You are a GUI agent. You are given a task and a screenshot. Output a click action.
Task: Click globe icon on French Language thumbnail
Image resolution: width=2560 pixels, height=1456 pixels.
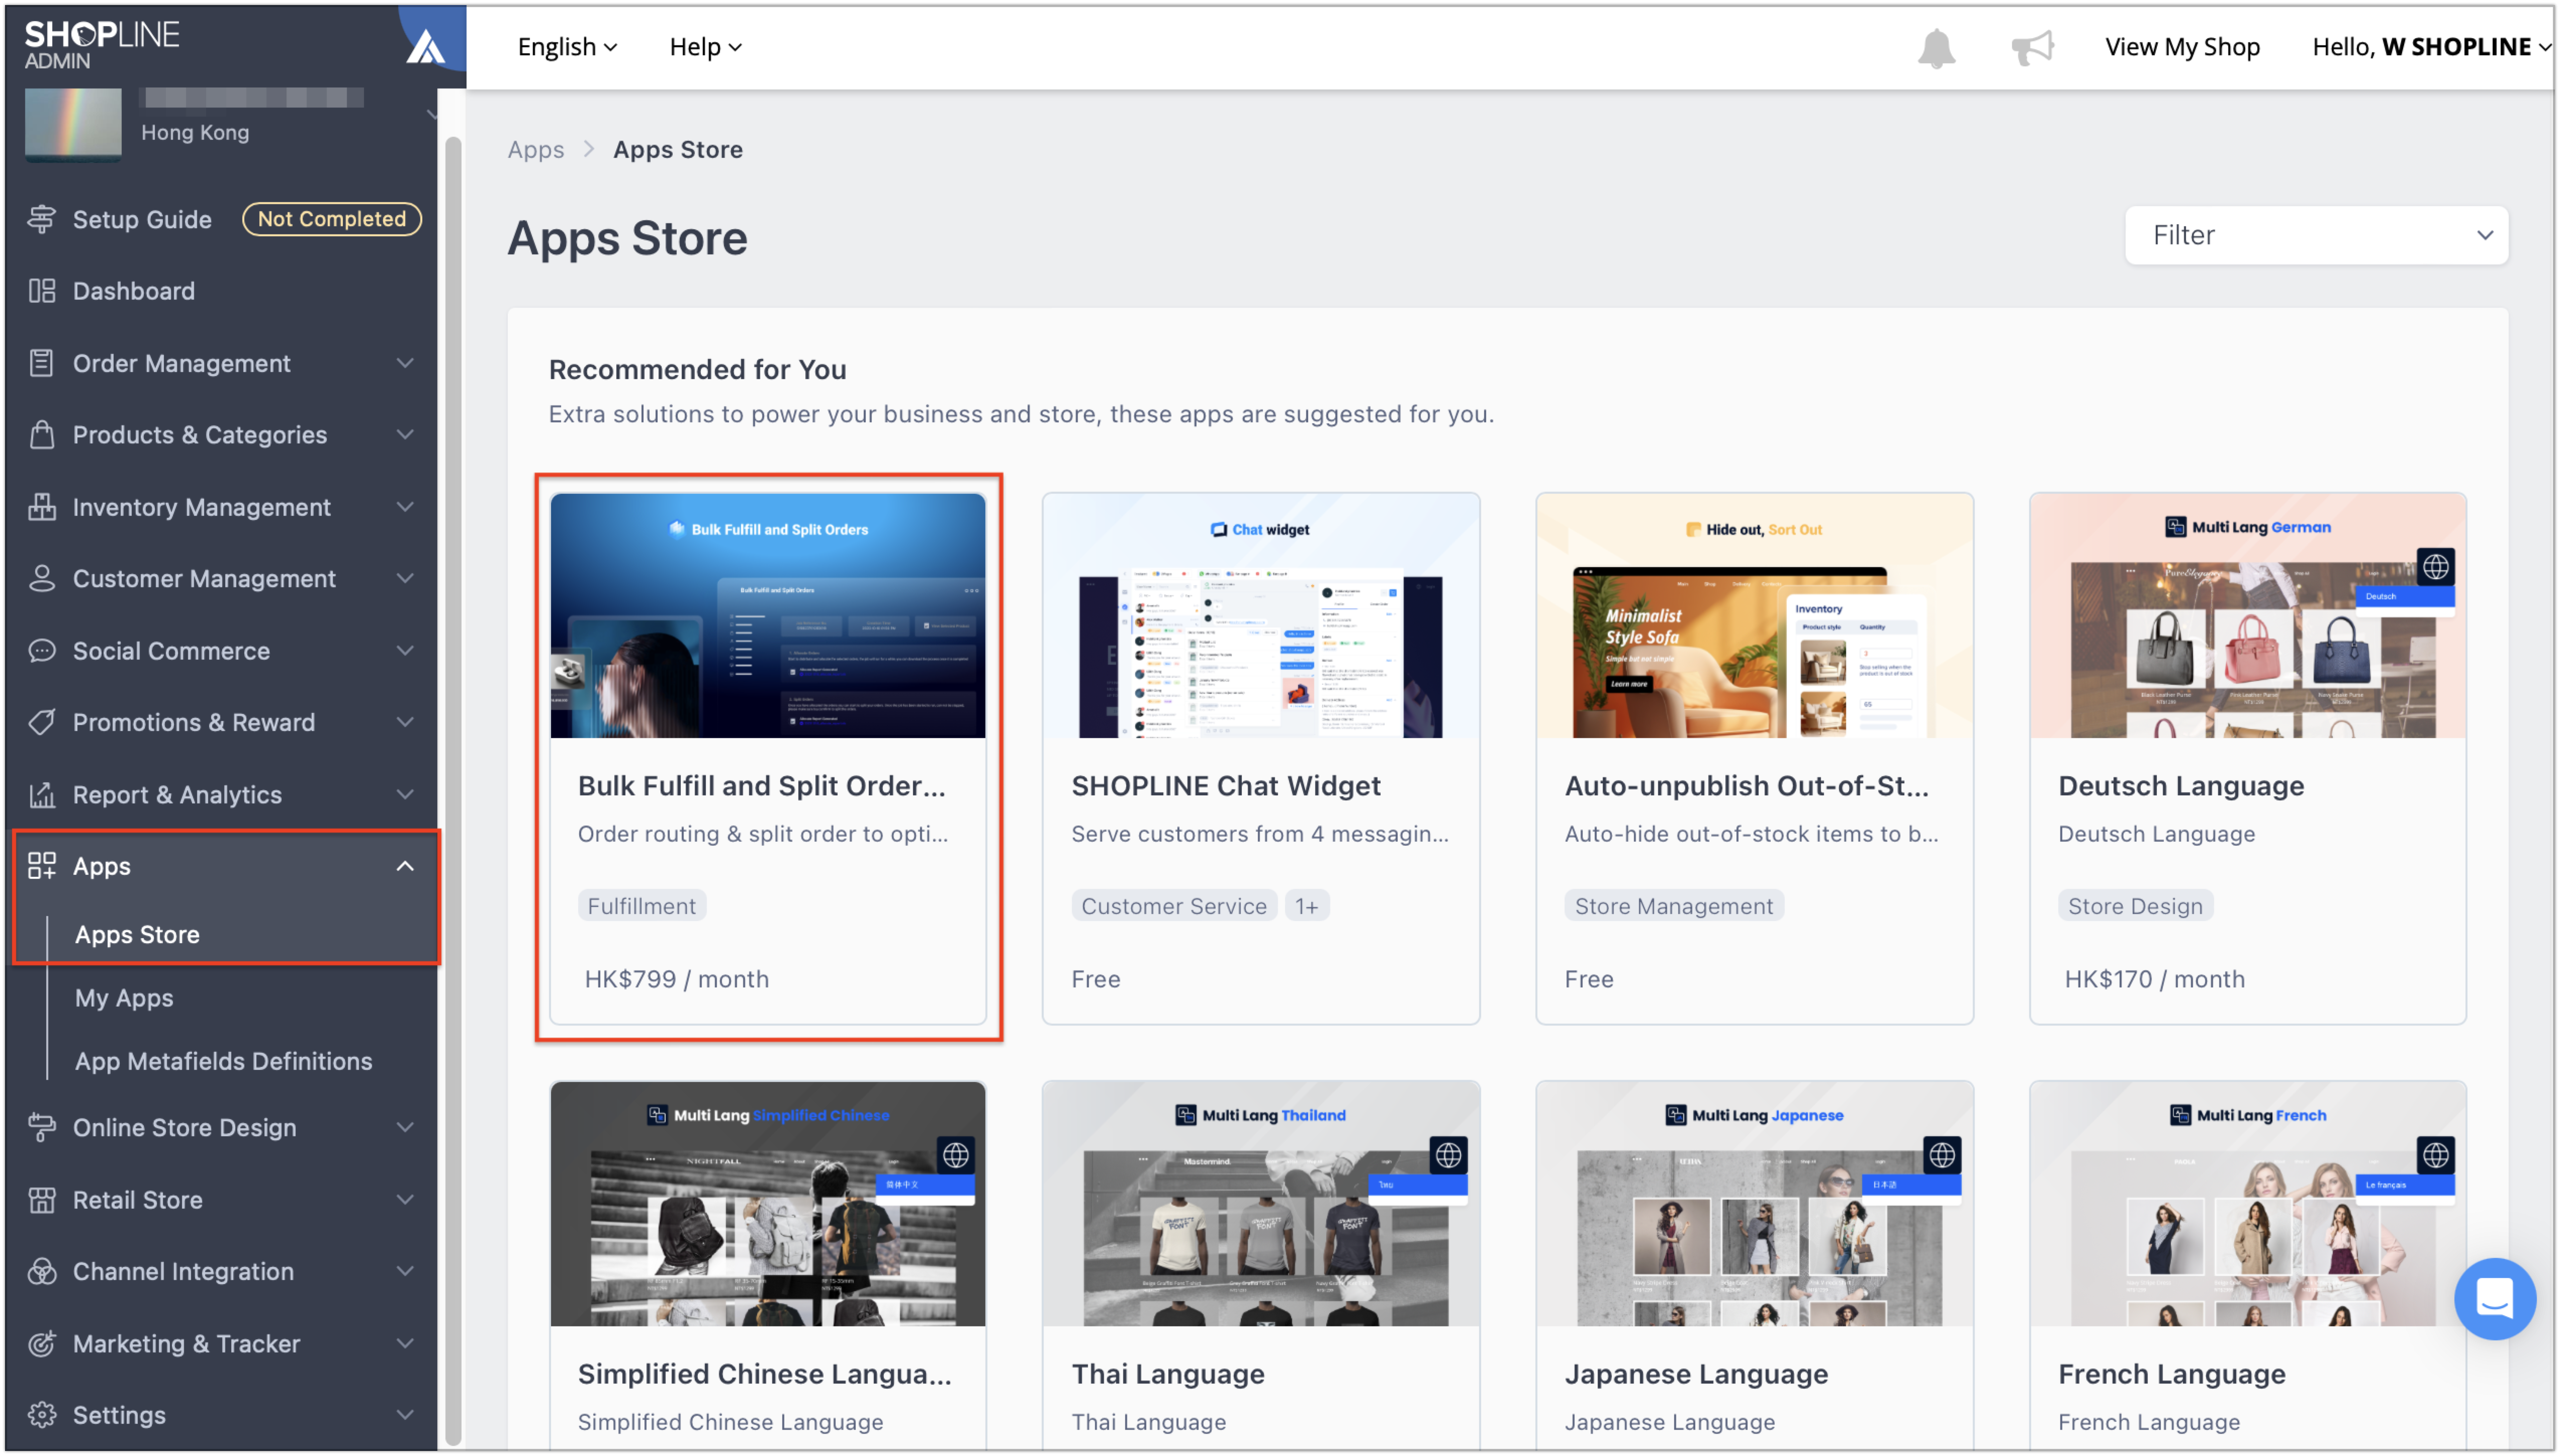tap(2435, 1155)
